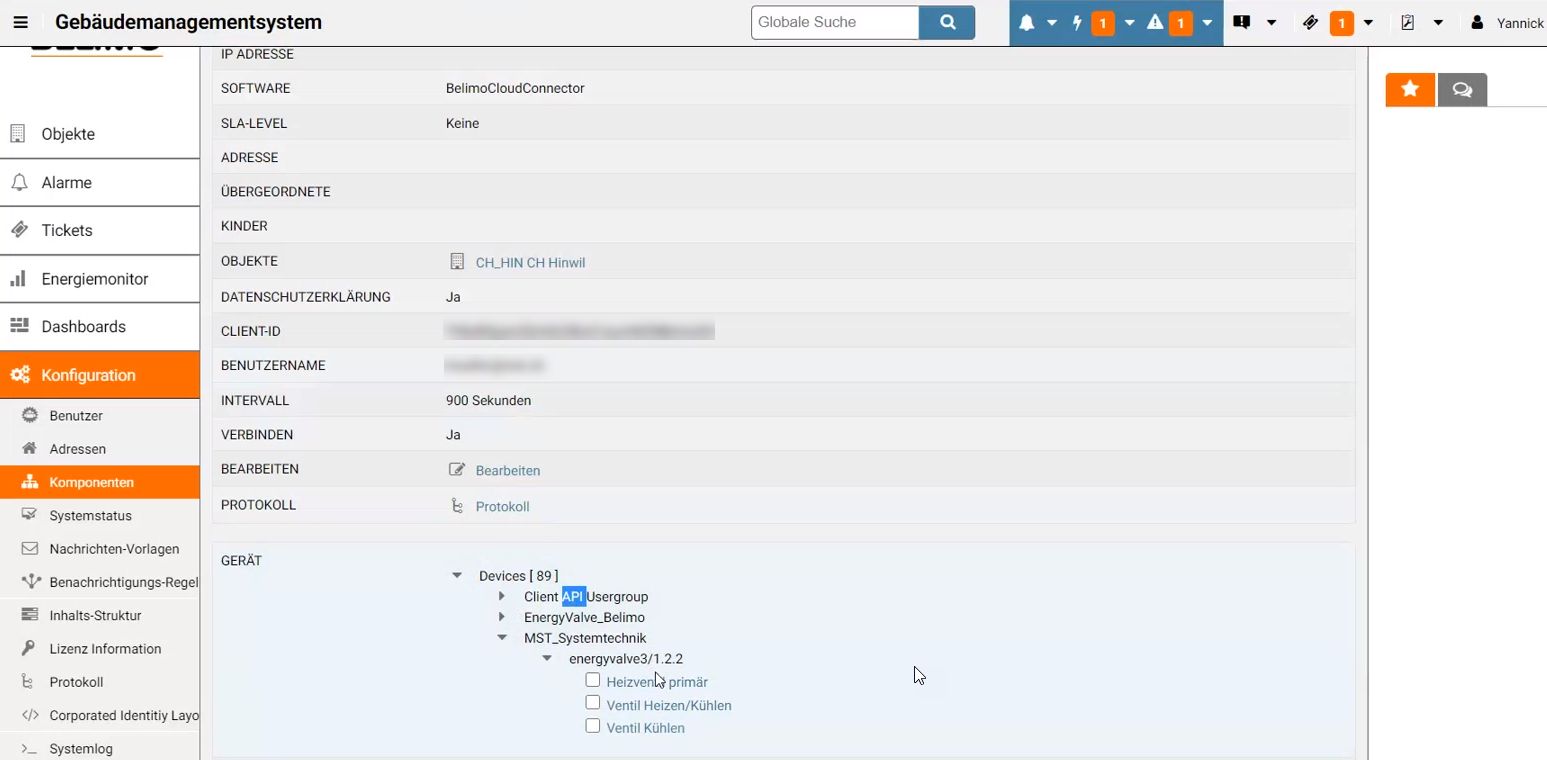This screenshot has width=1547, height=760.
Task: Tick the Ventil Kühlen checkbox
Action: 593,726
